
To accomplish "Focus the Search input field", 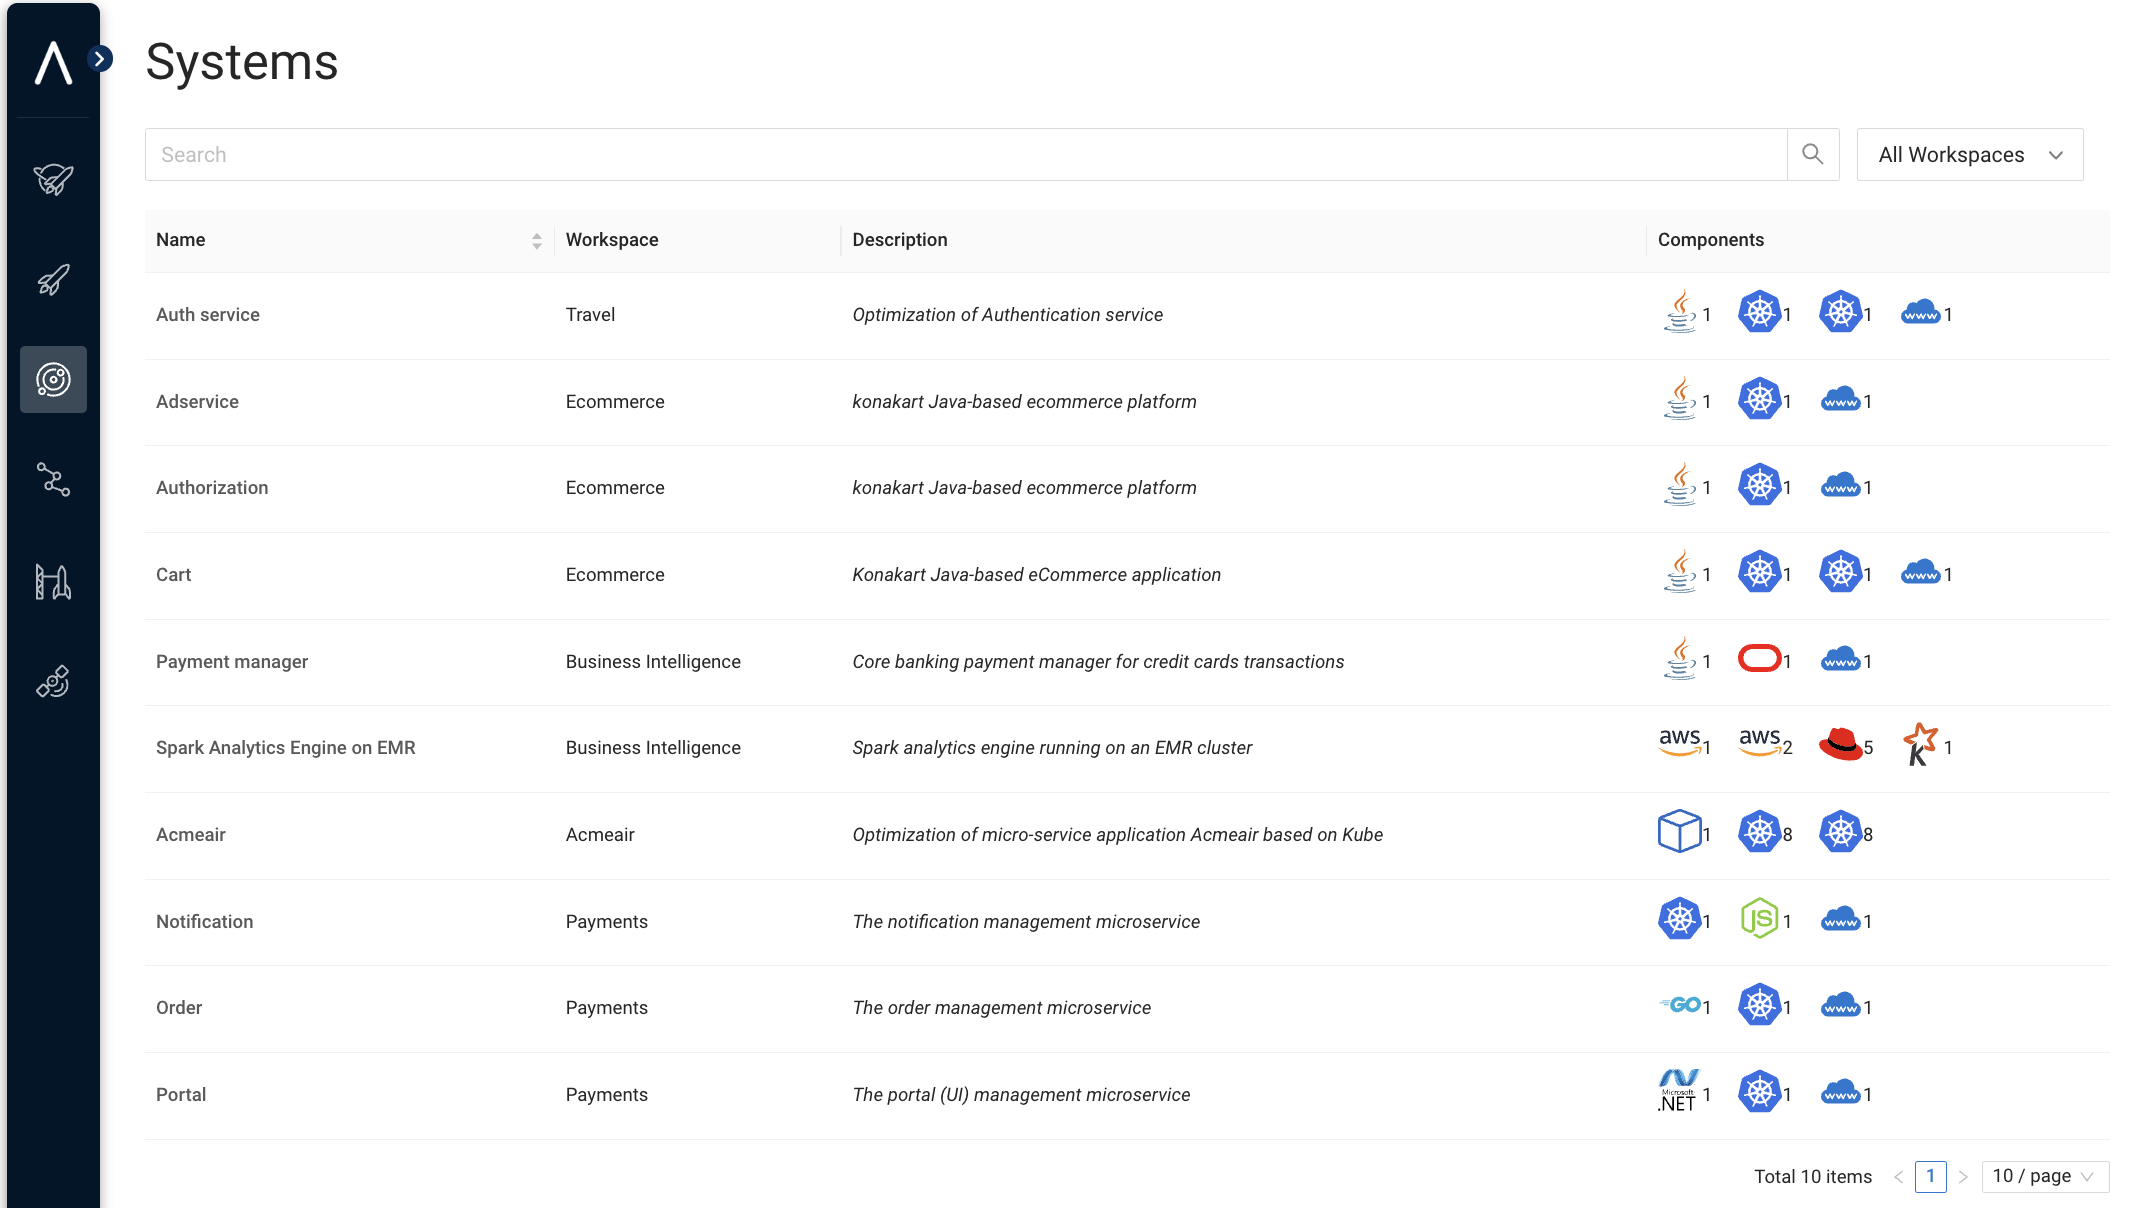I will pos(965,155).
